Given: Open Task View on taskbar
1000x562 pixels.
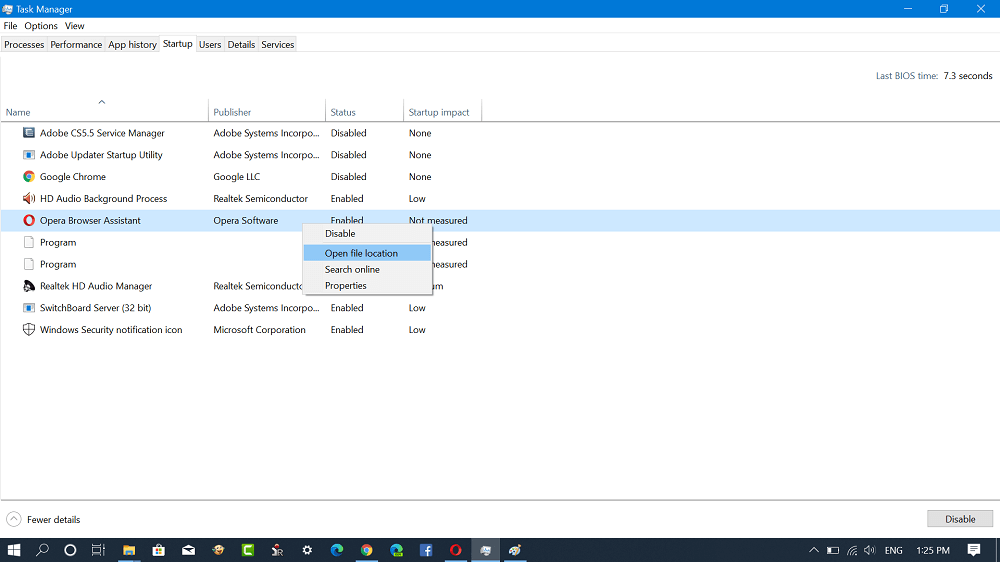Looking at the screenshot, I should [x=98, y=550].
